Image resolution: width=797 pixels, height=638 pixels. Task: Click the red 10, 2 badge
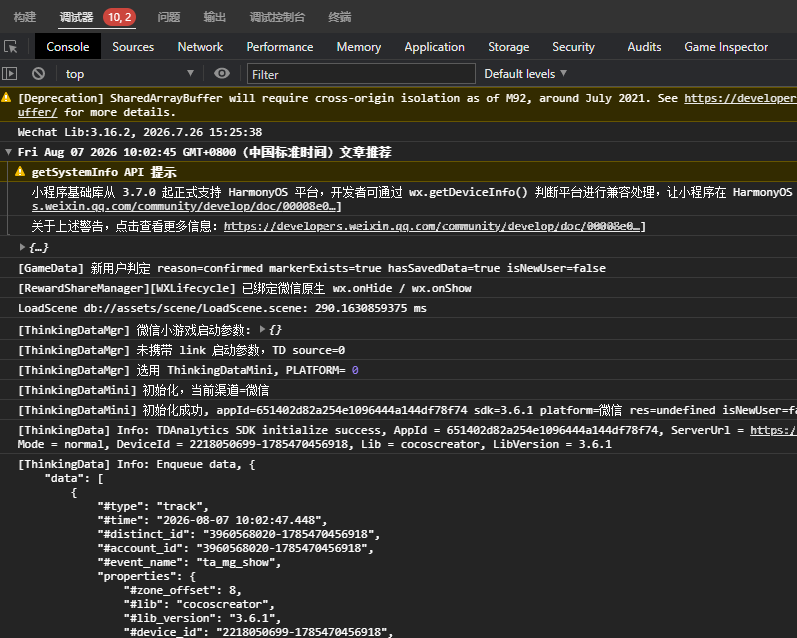coord(119,17)
